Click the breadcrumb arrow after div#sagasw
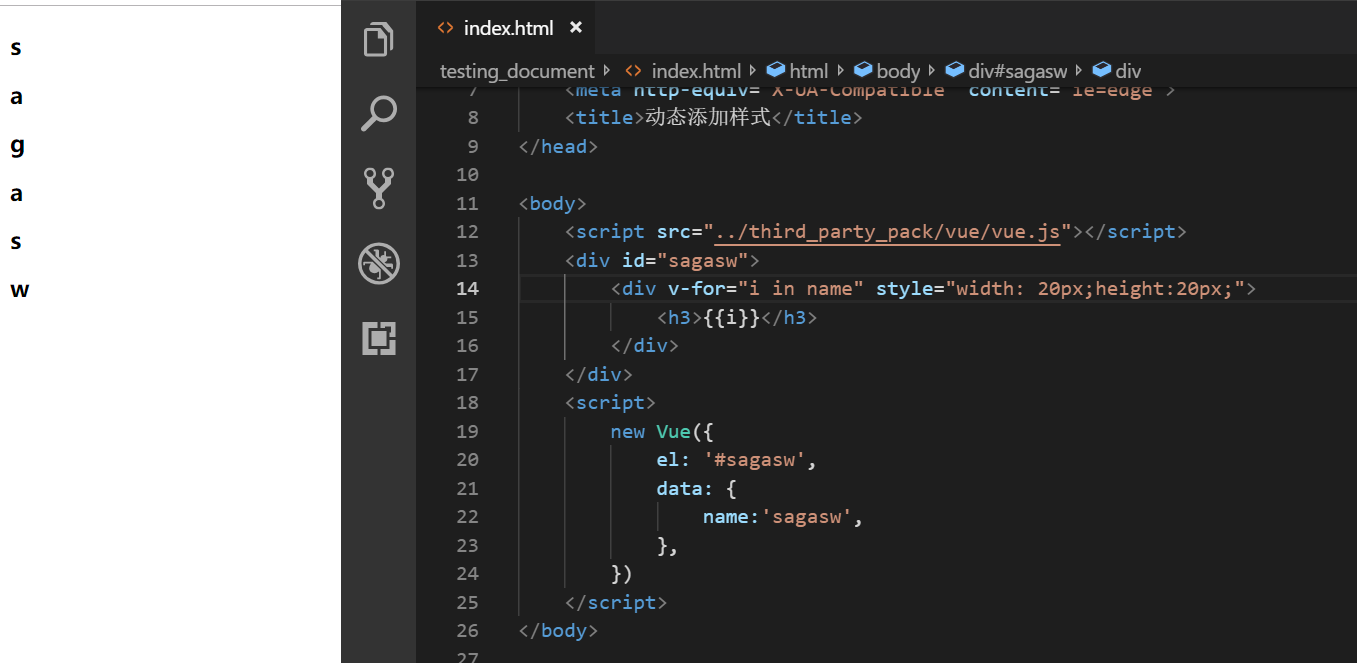Viewport: 1357px width, 663px height. [x=1080, y=71]
